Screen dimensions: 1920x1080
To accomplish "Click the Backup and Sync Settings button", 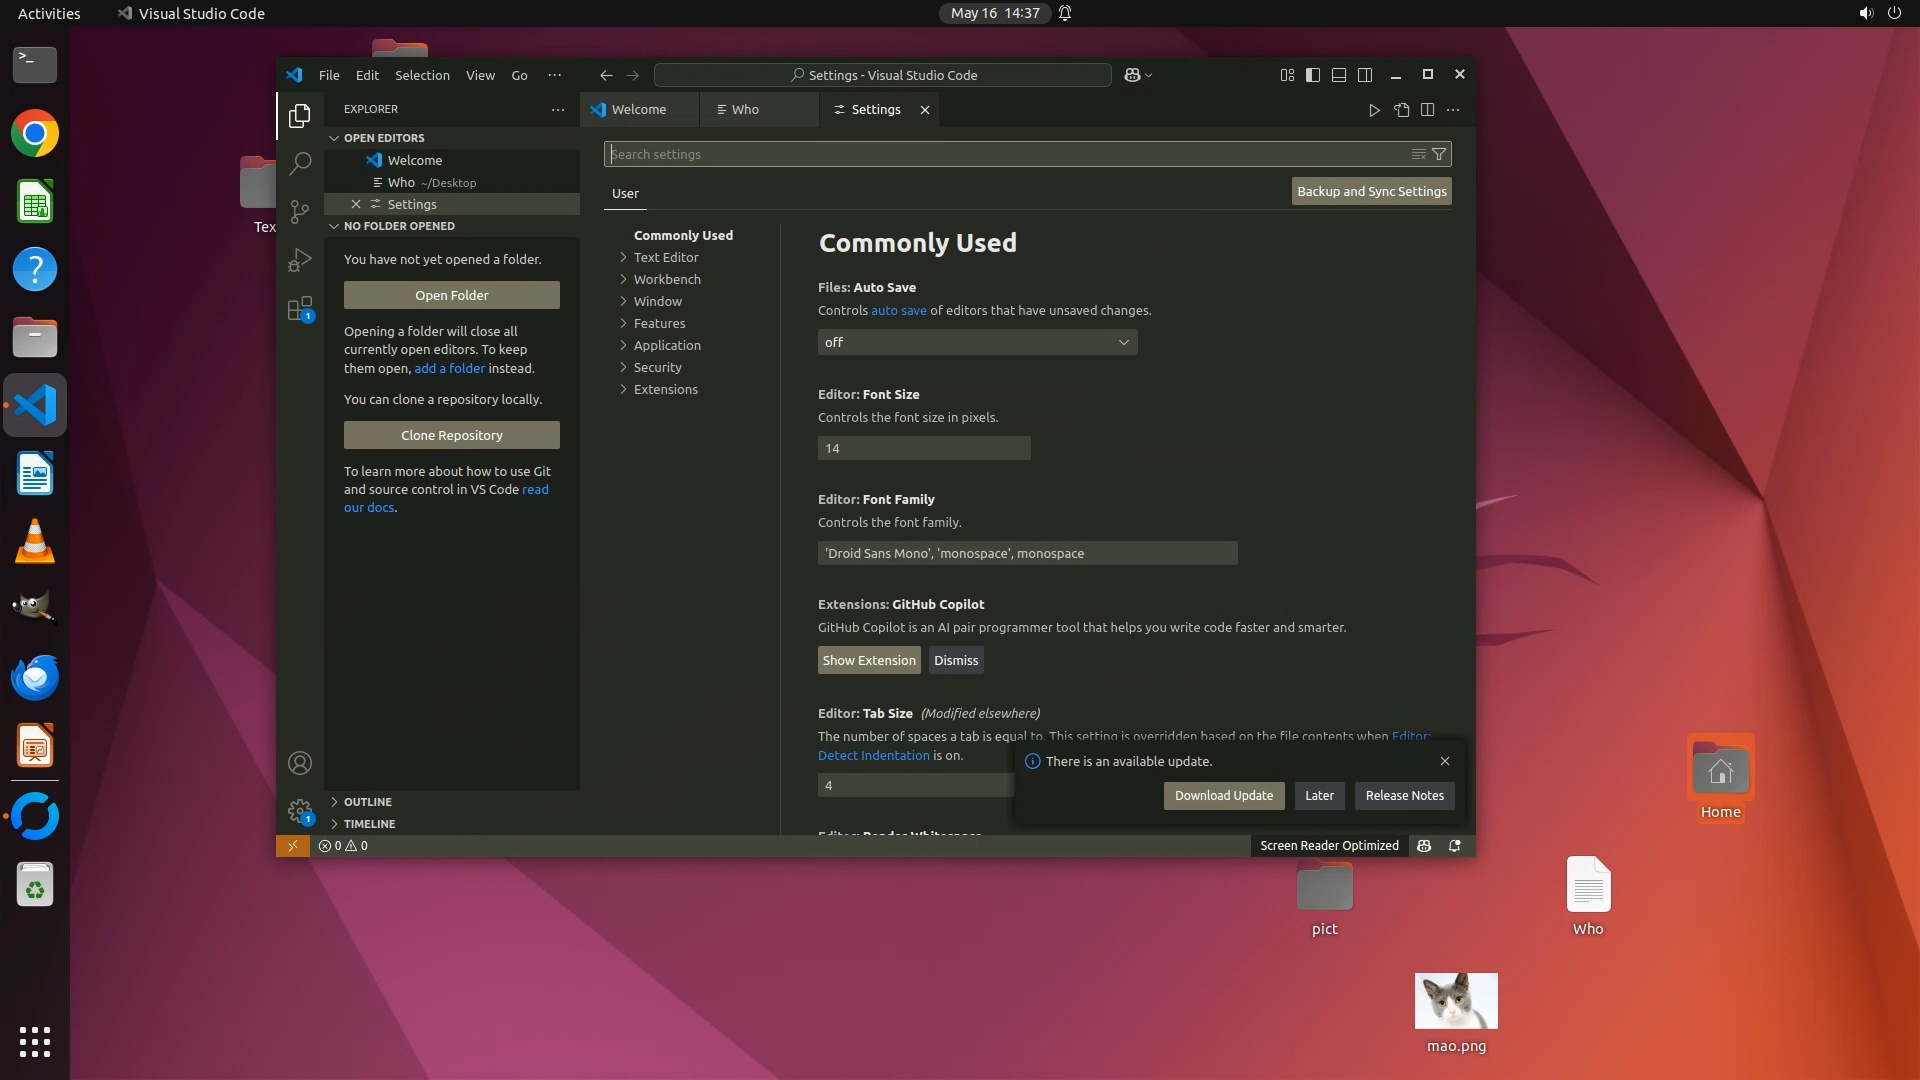I will [x=1371, y=191].
